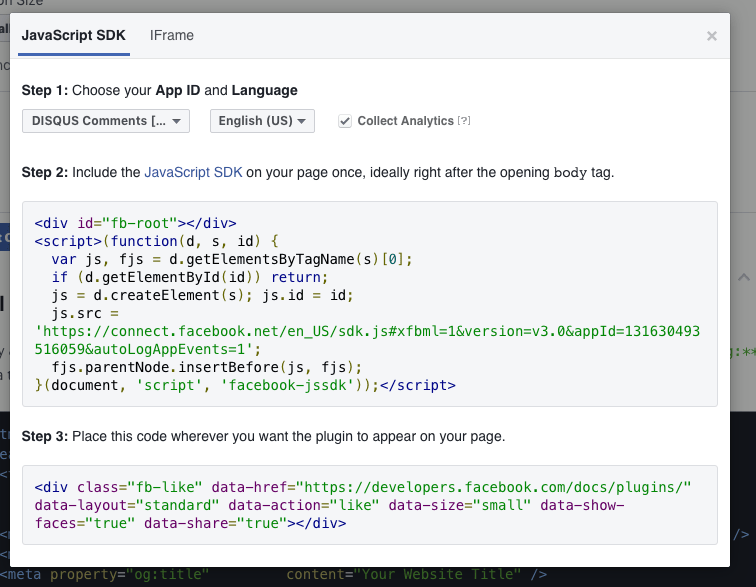Click the Step 1 heading text

pyautogui.click(x=160, y=90)
